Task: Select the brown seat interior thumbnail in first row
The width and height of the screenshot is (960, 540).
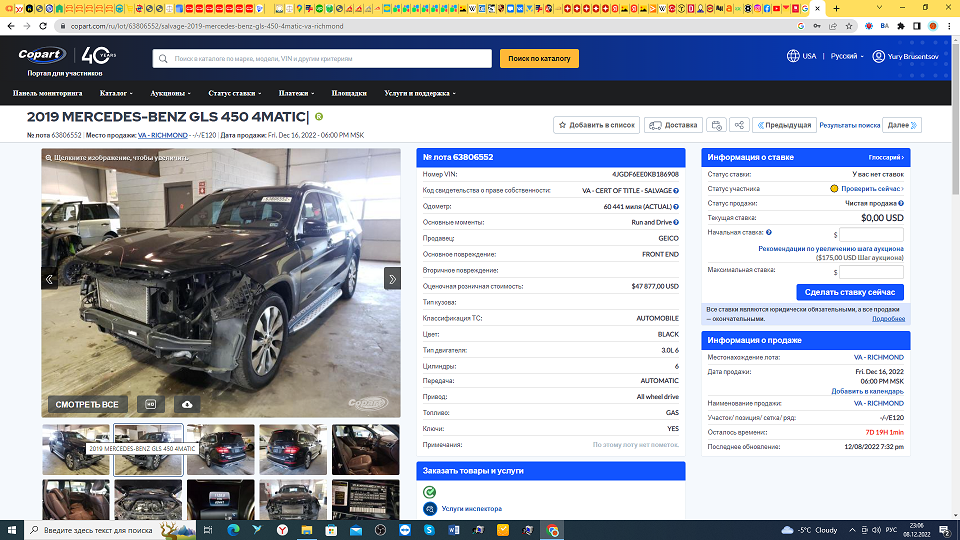Action: 366,450
